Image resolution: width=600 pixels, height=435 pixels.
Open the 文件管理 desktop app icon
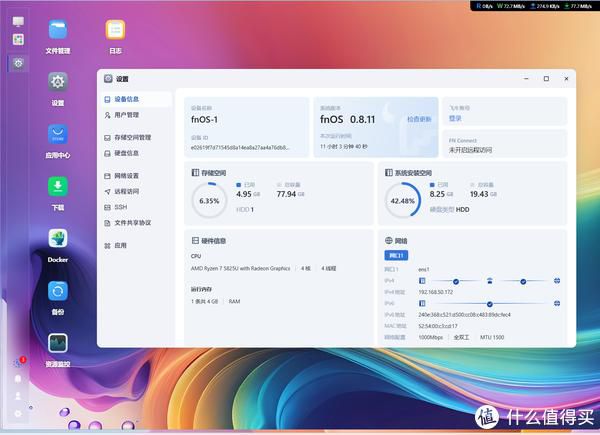(58, 30)
